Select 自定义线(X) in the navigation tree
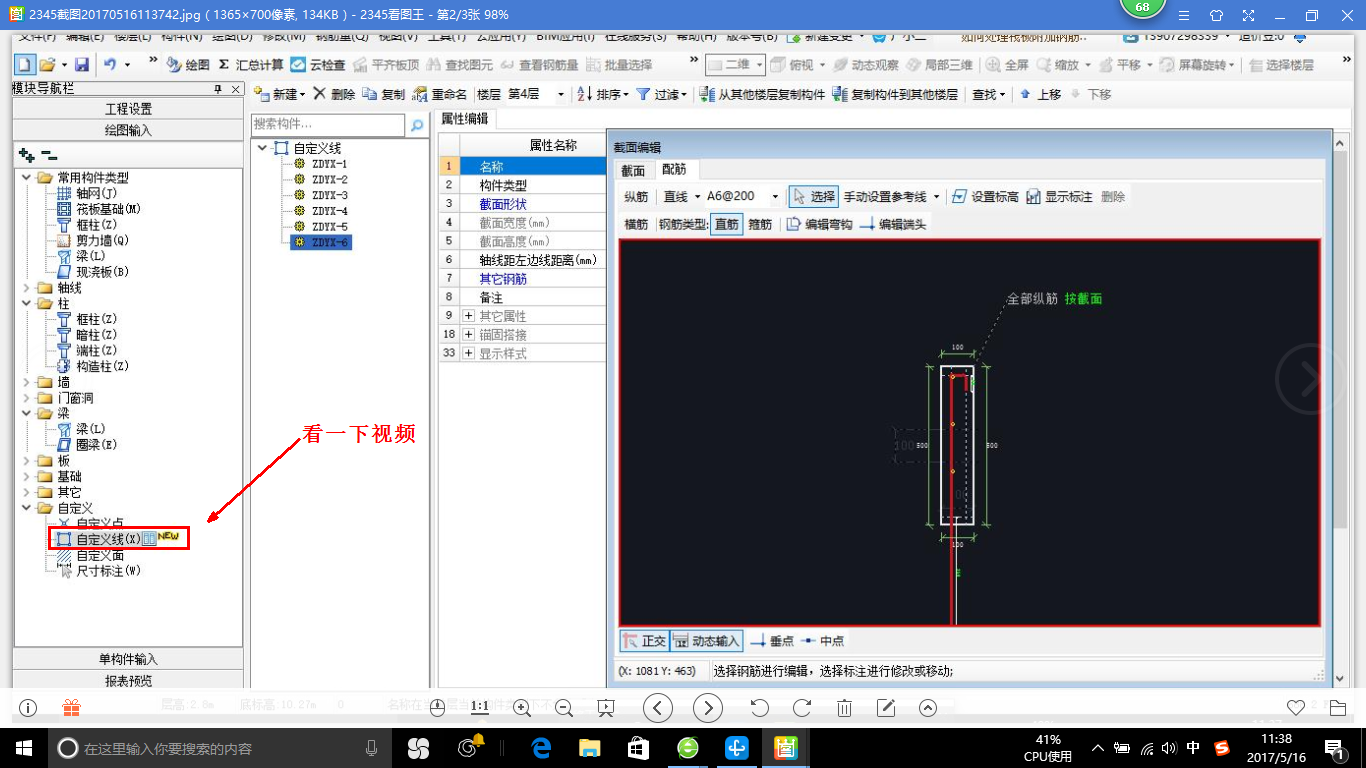The height and width of the screenshot is (768, 1366). coord(109,539)
